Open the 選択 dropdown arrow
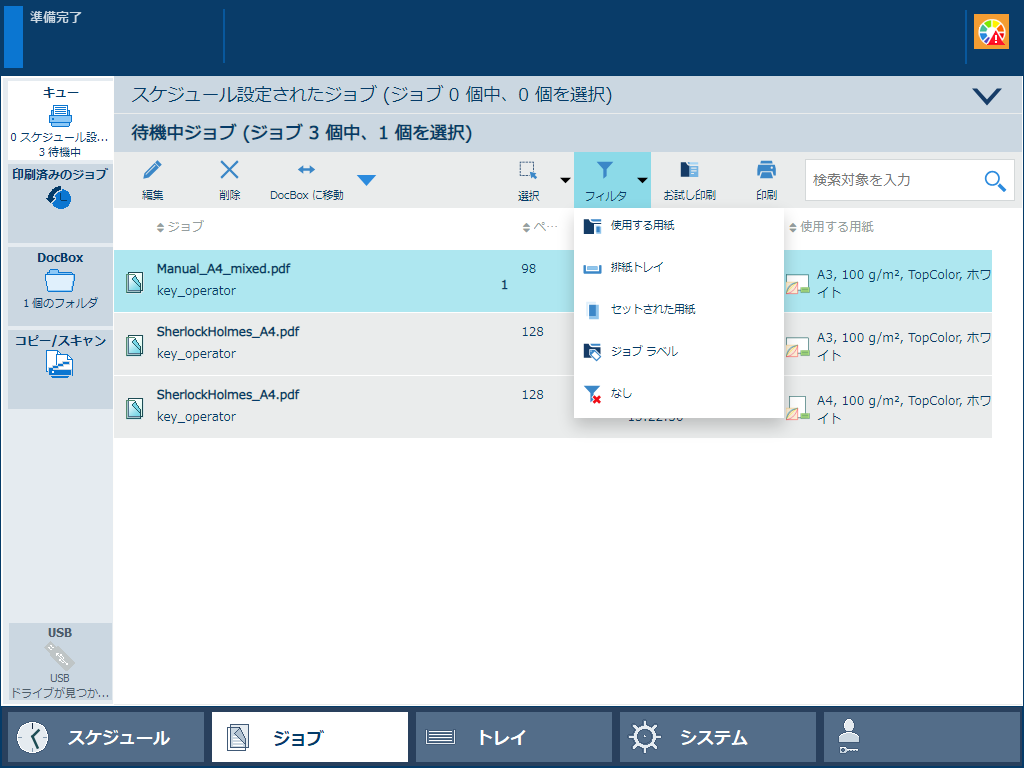Image resolution: width=1024 pixels, height=768 pixels. 565,180
